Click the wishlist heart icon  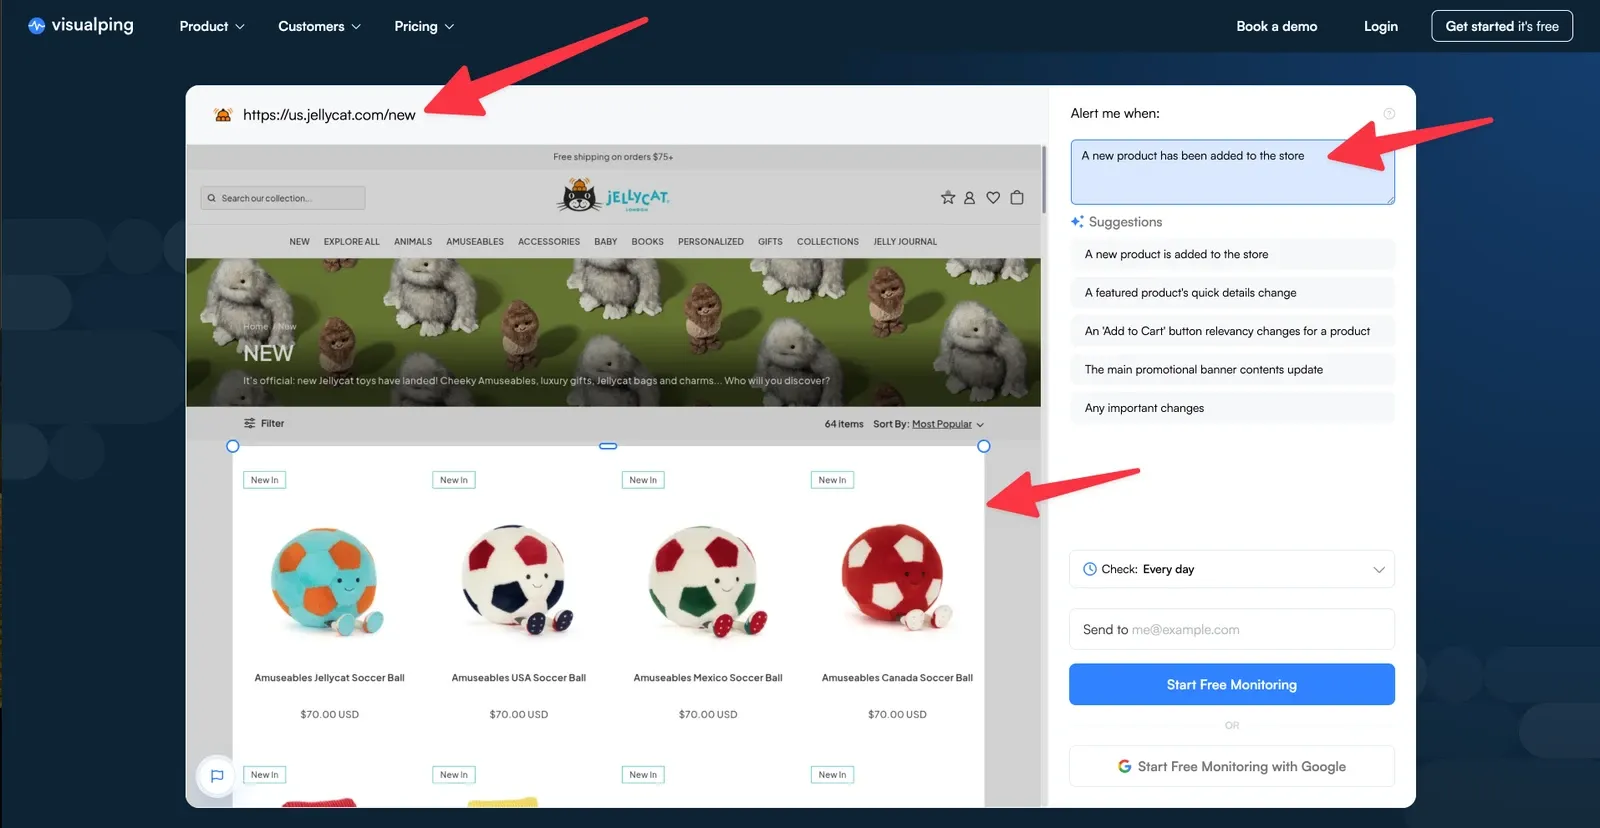[x=993, y=198]
